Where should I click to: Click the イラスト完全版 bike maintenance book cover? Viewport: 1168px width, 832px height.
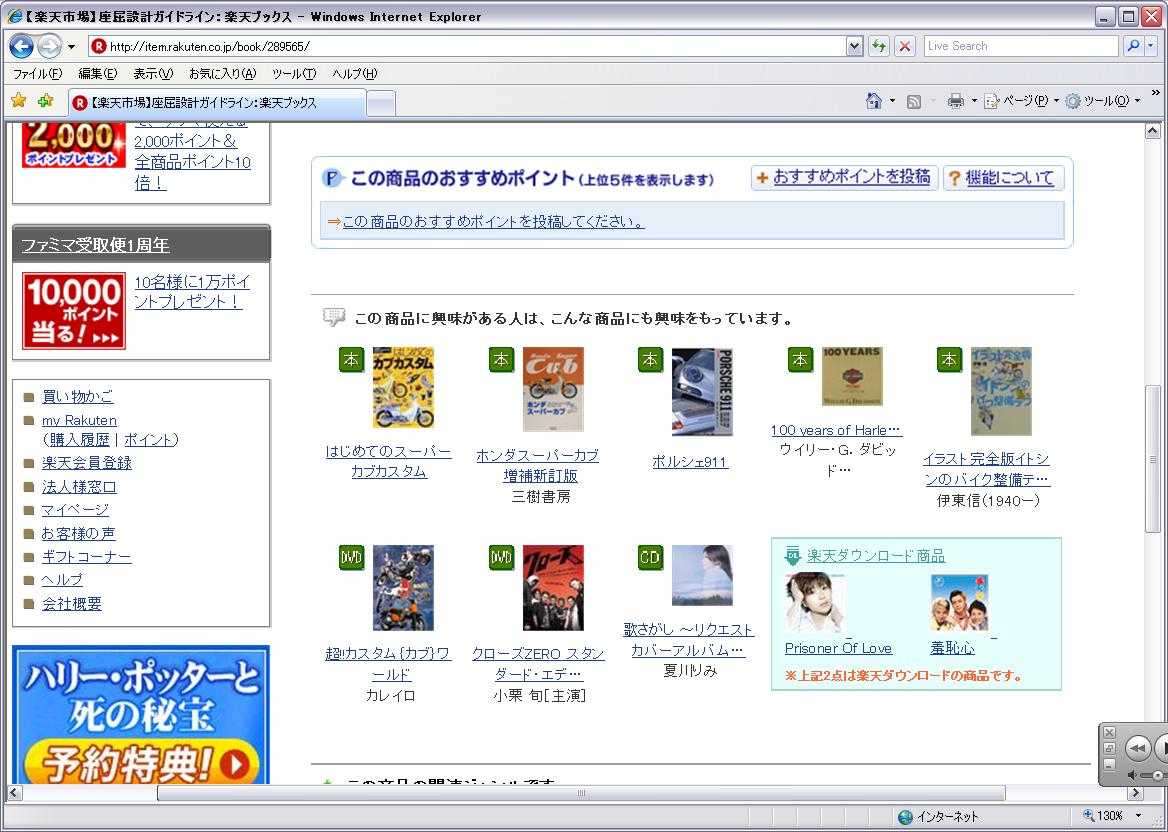(x=1001, y=391)
